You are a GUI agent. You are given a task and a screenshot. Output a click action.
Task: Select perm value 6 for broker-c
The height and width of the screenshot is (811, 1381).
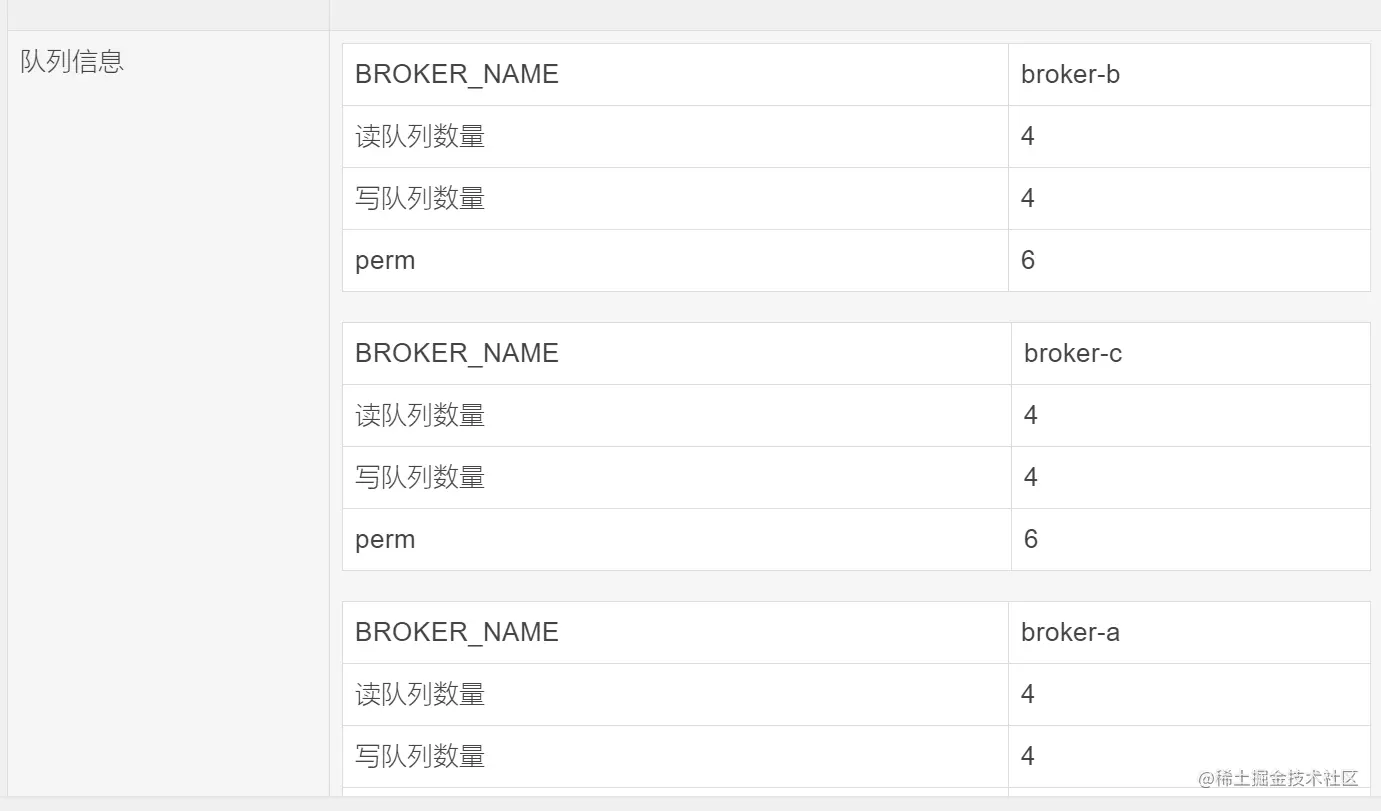click(1031, 540)
